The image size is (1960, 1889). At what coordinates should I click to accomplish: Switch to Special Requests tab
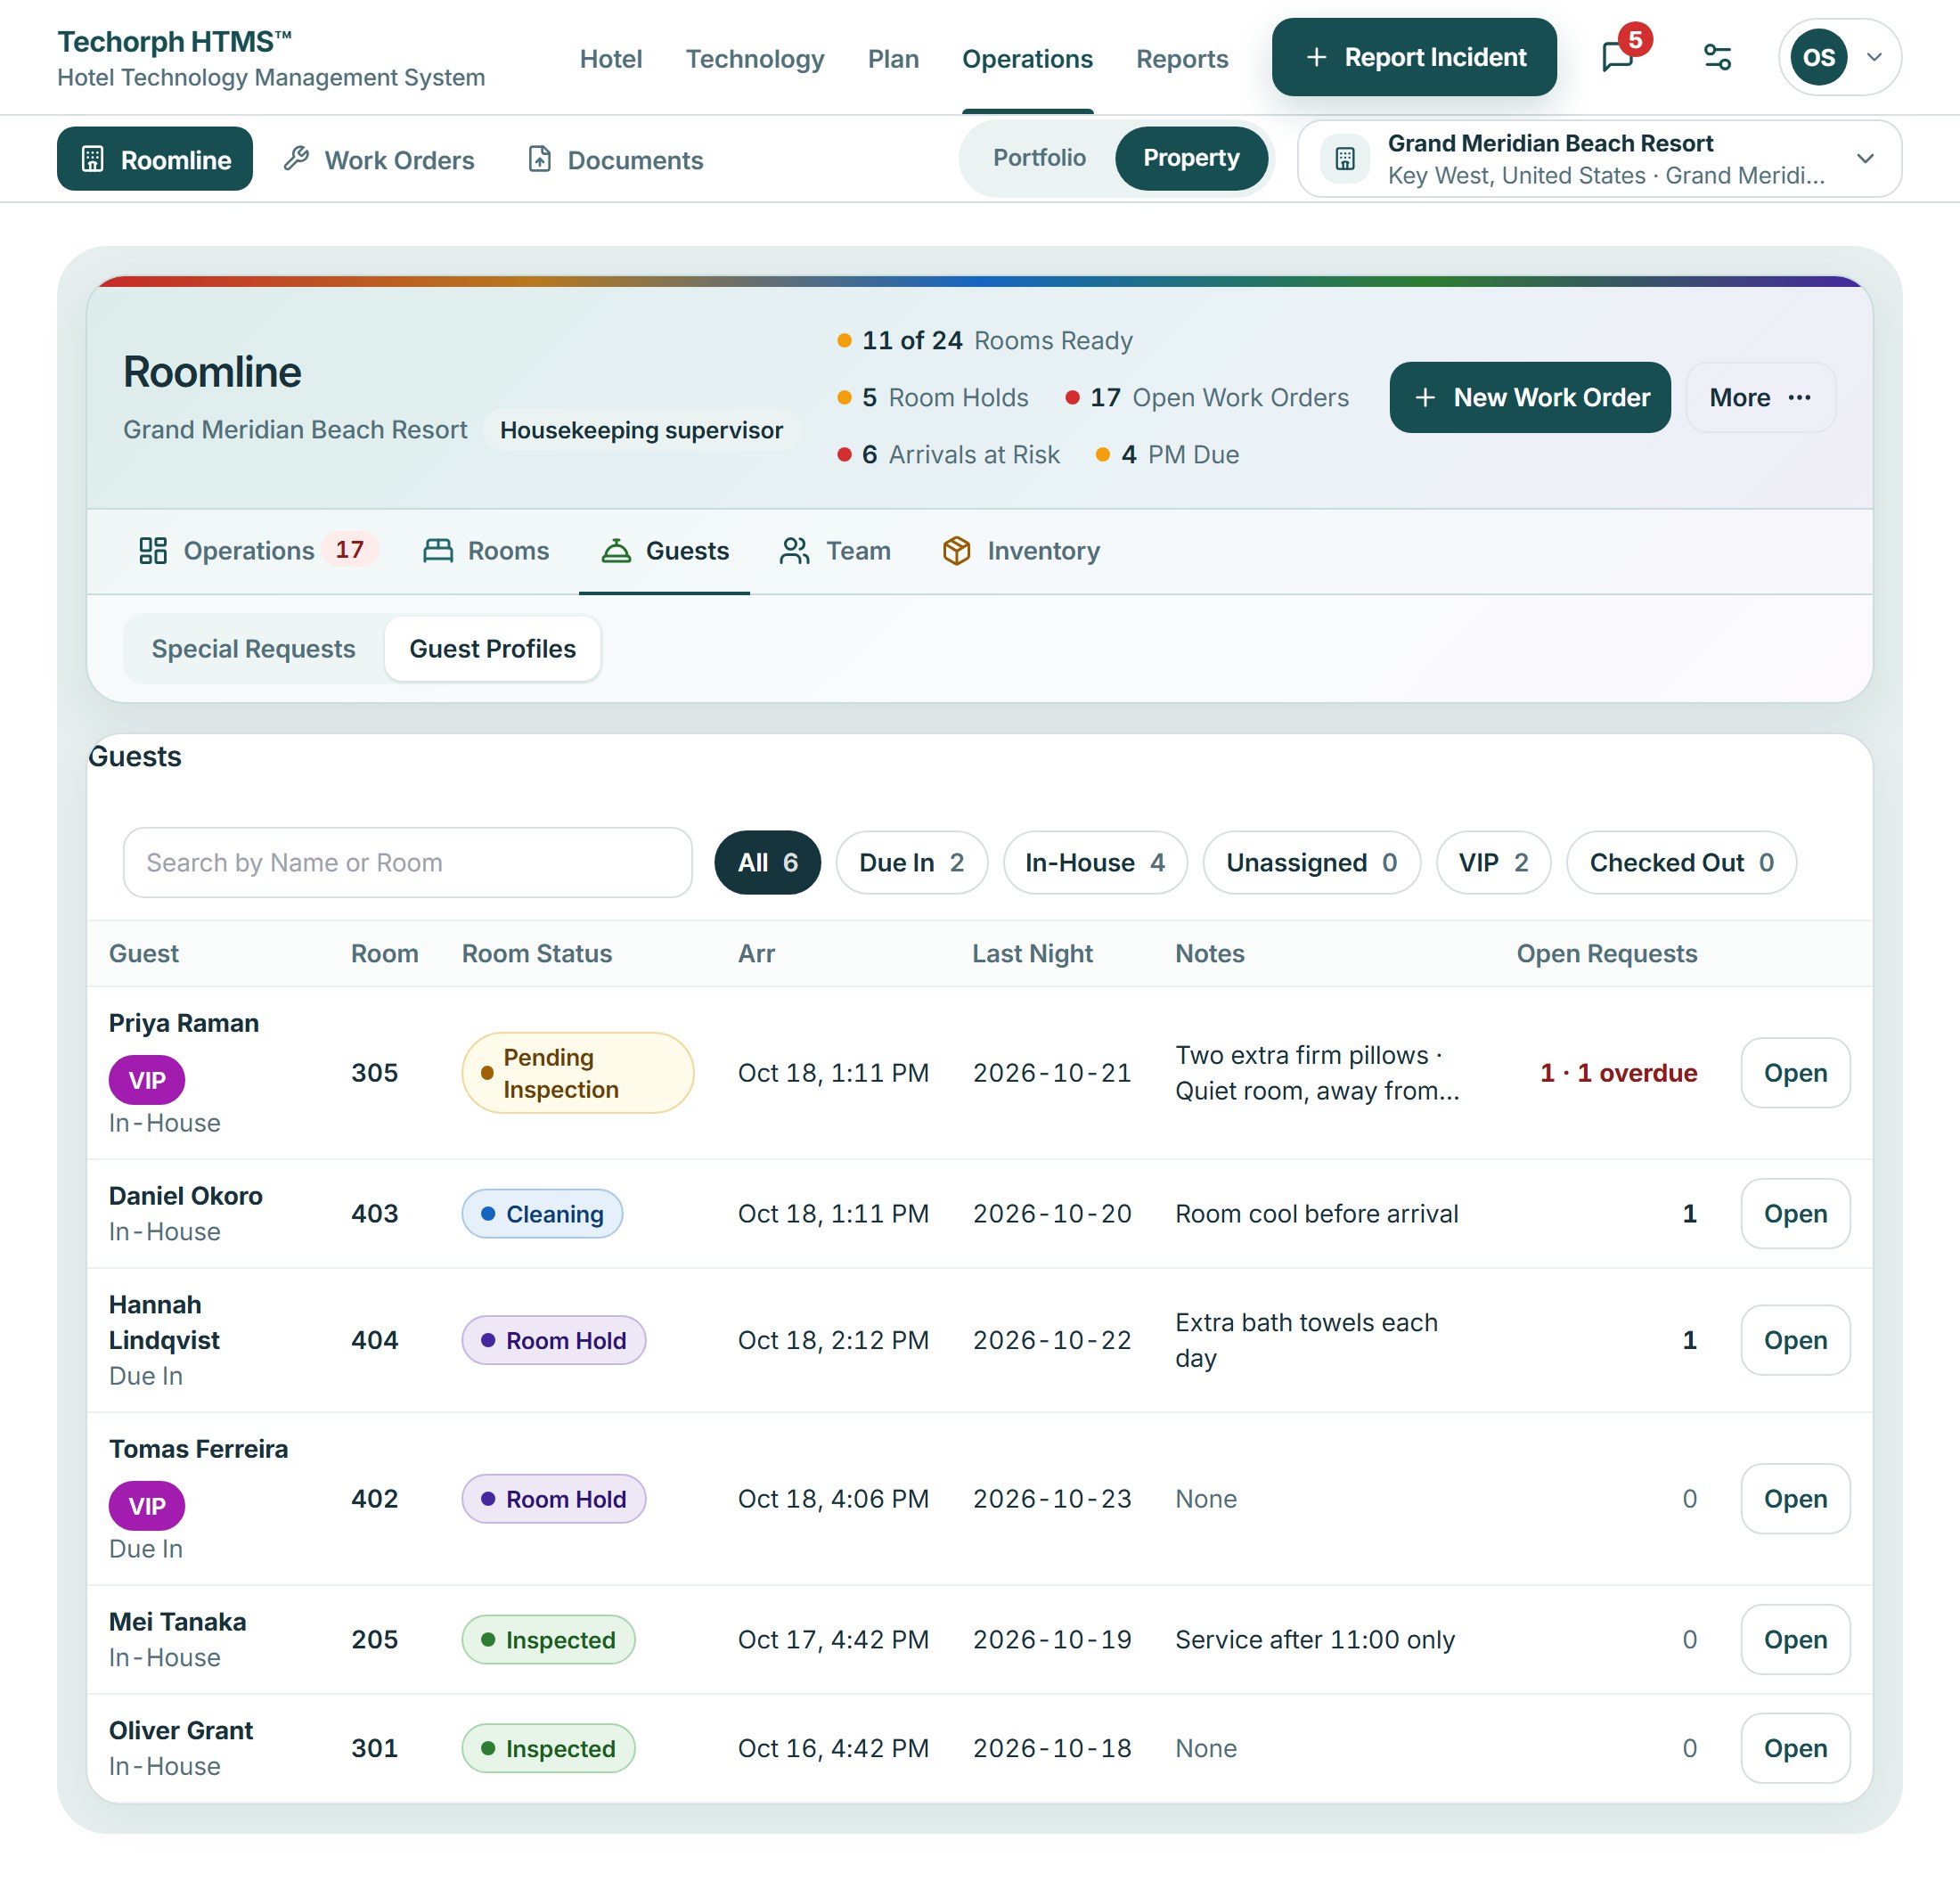[x=253, y=648]
